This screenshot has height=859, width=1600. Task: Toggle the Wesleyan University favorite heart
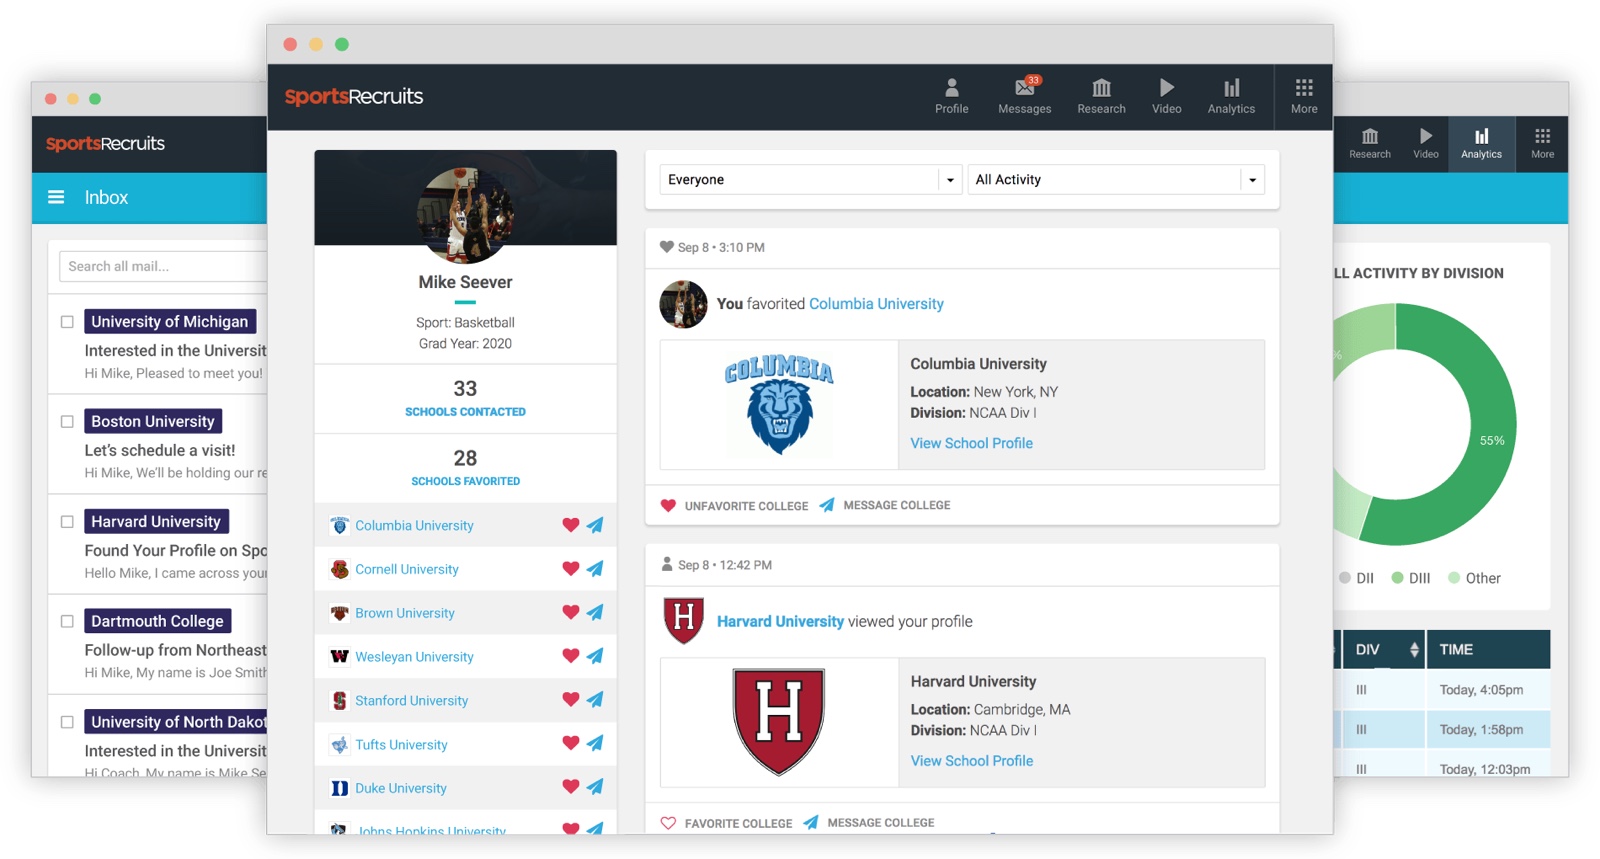pos(570,656)
